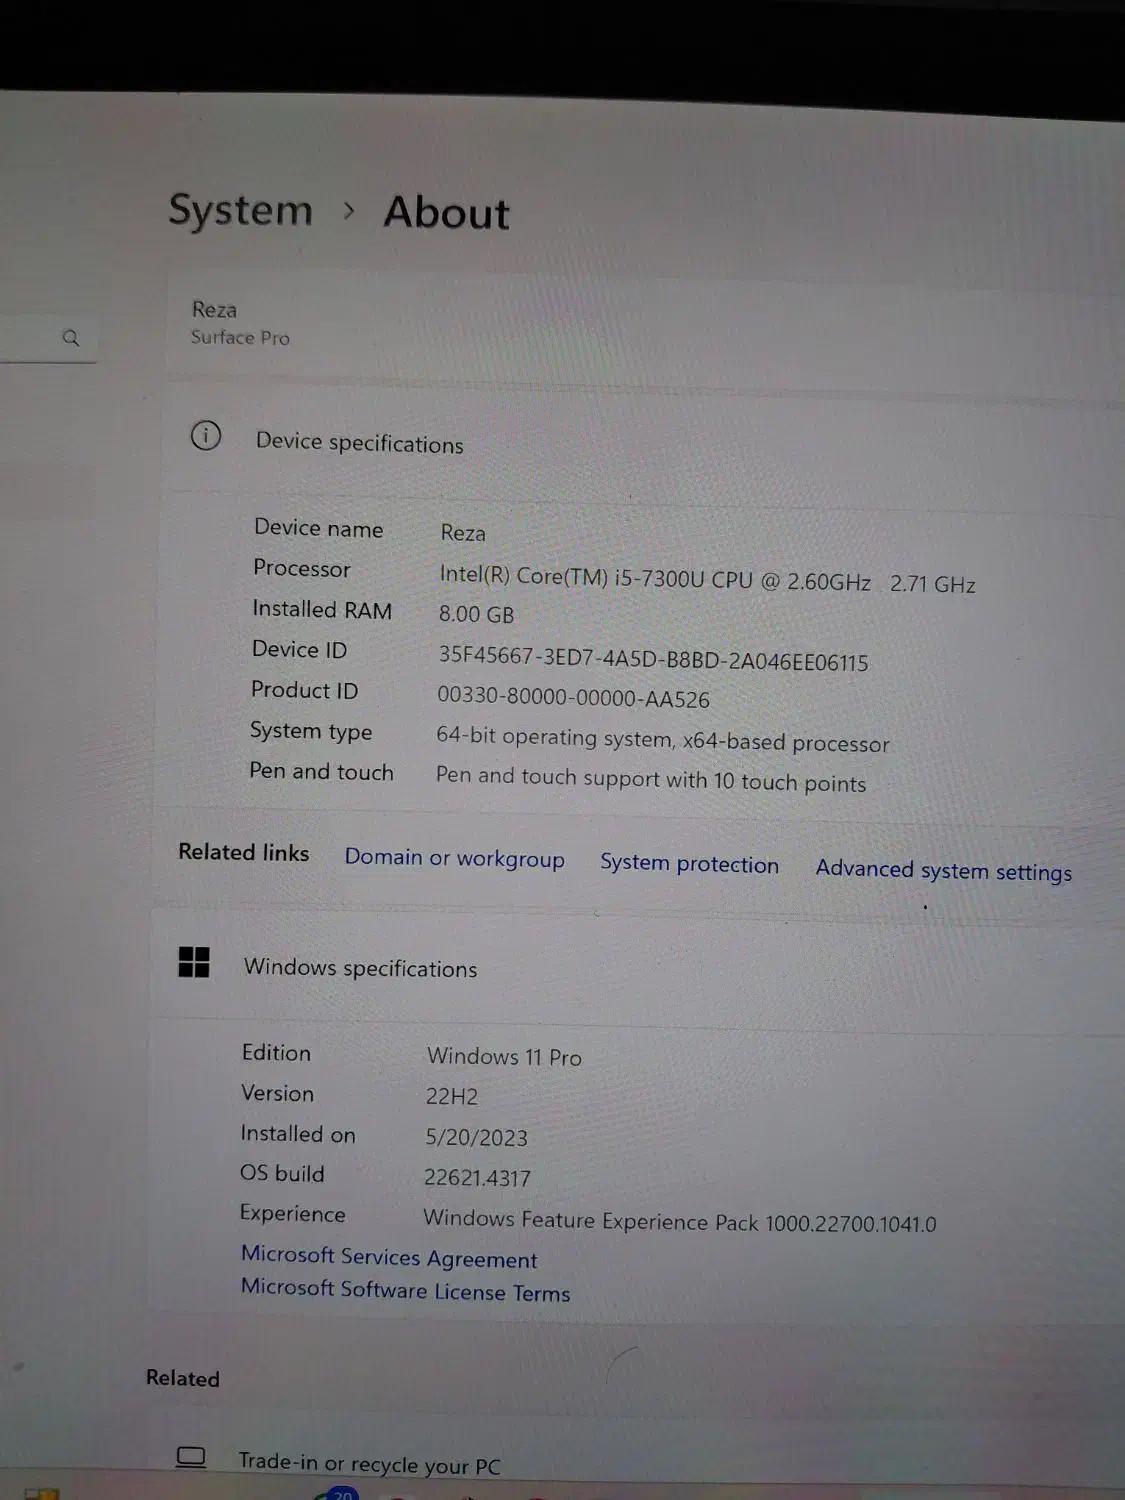Click the laptop icon next to Trade-in

(191, 1457)
